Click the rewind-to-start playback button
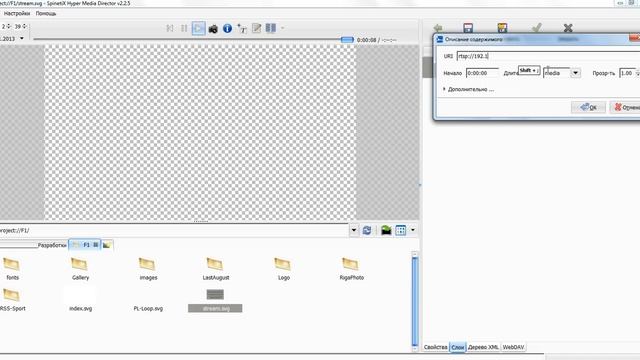 (x=169, y=28)
